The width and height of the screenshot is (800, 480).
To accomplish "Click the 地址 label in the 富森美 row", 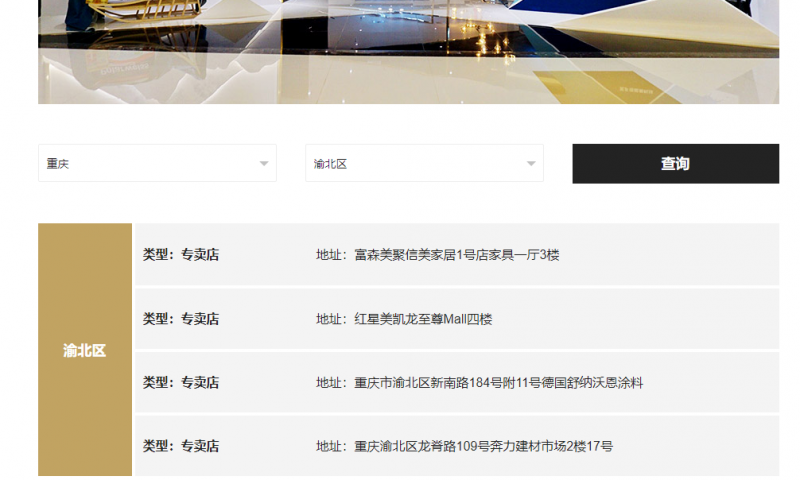I will (x=330, y=255).
